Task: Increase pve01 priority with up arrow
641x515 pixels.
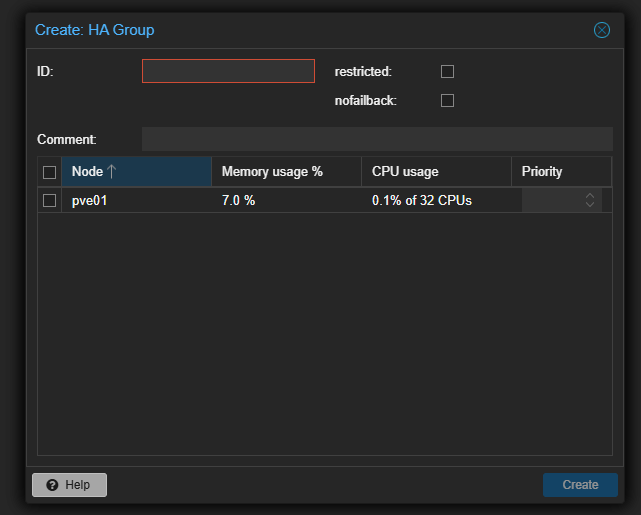Action: coord(590,196)
